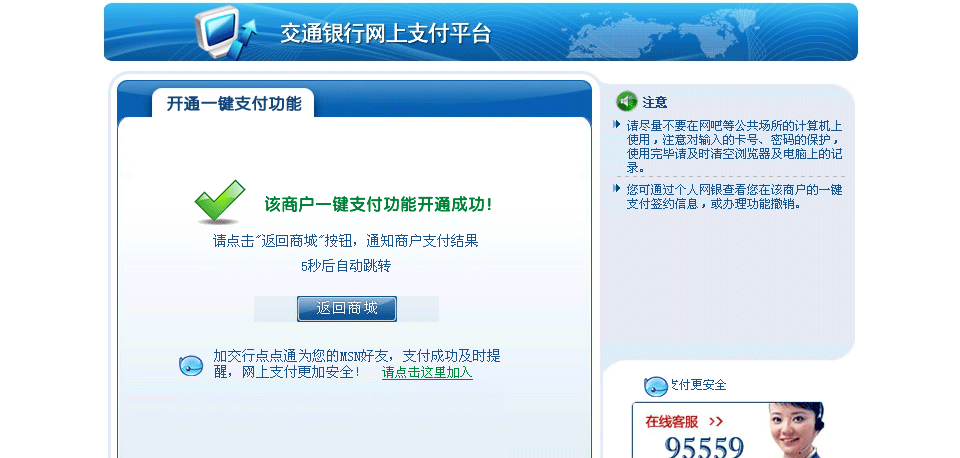Image resolution: width=960 pixels, height=458 pixels.
Task: Open the 请点击这里加入 link
Action: point(427,372)
